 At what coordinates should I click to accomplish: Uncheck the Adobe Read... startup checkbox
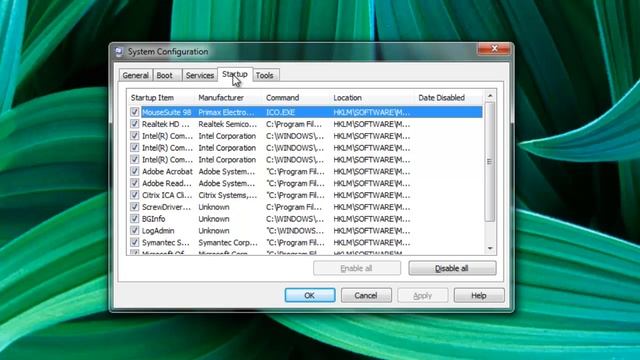click(x=135, y=183)
